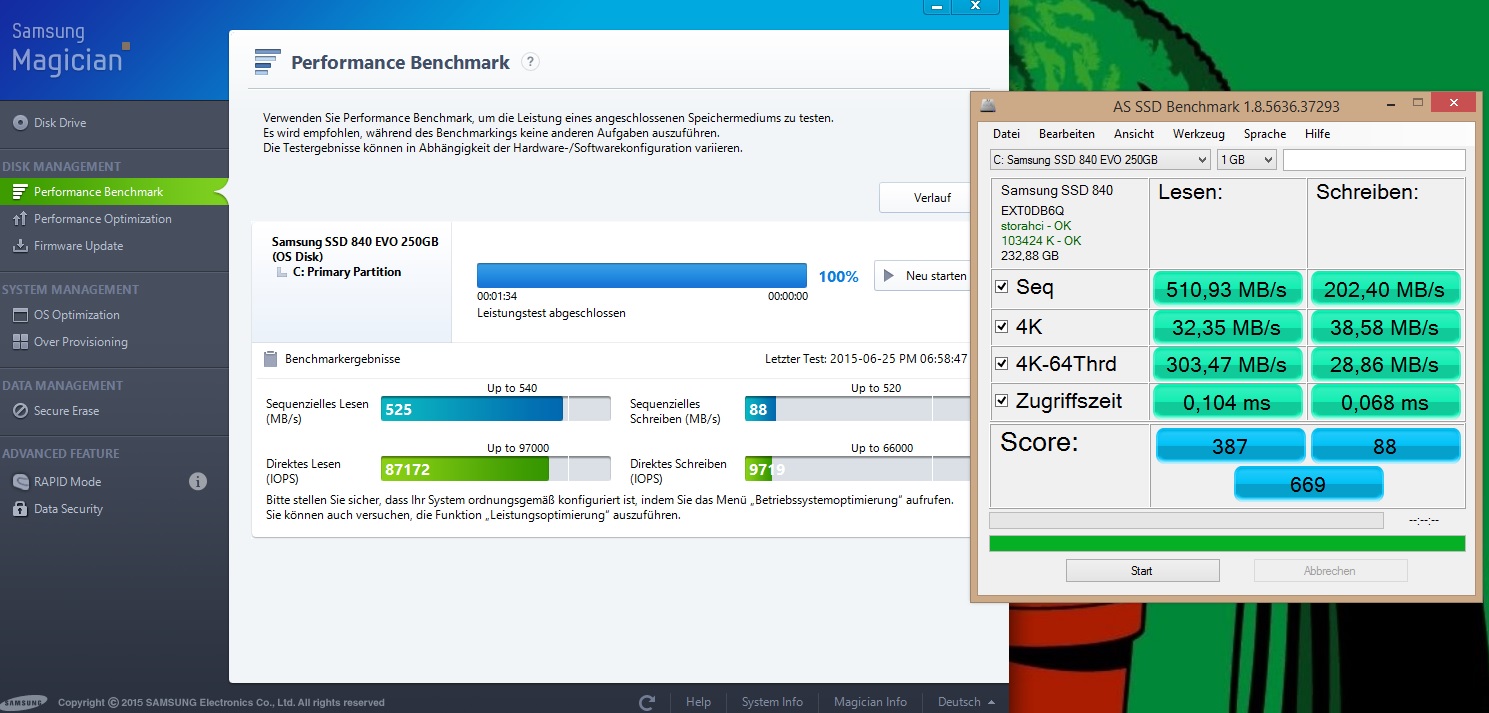Image resolution: width=1489 pixels, height=713 pixels.
Task: Open Secure Erase section
Action: pyautogui.click(x=66, y=411)
